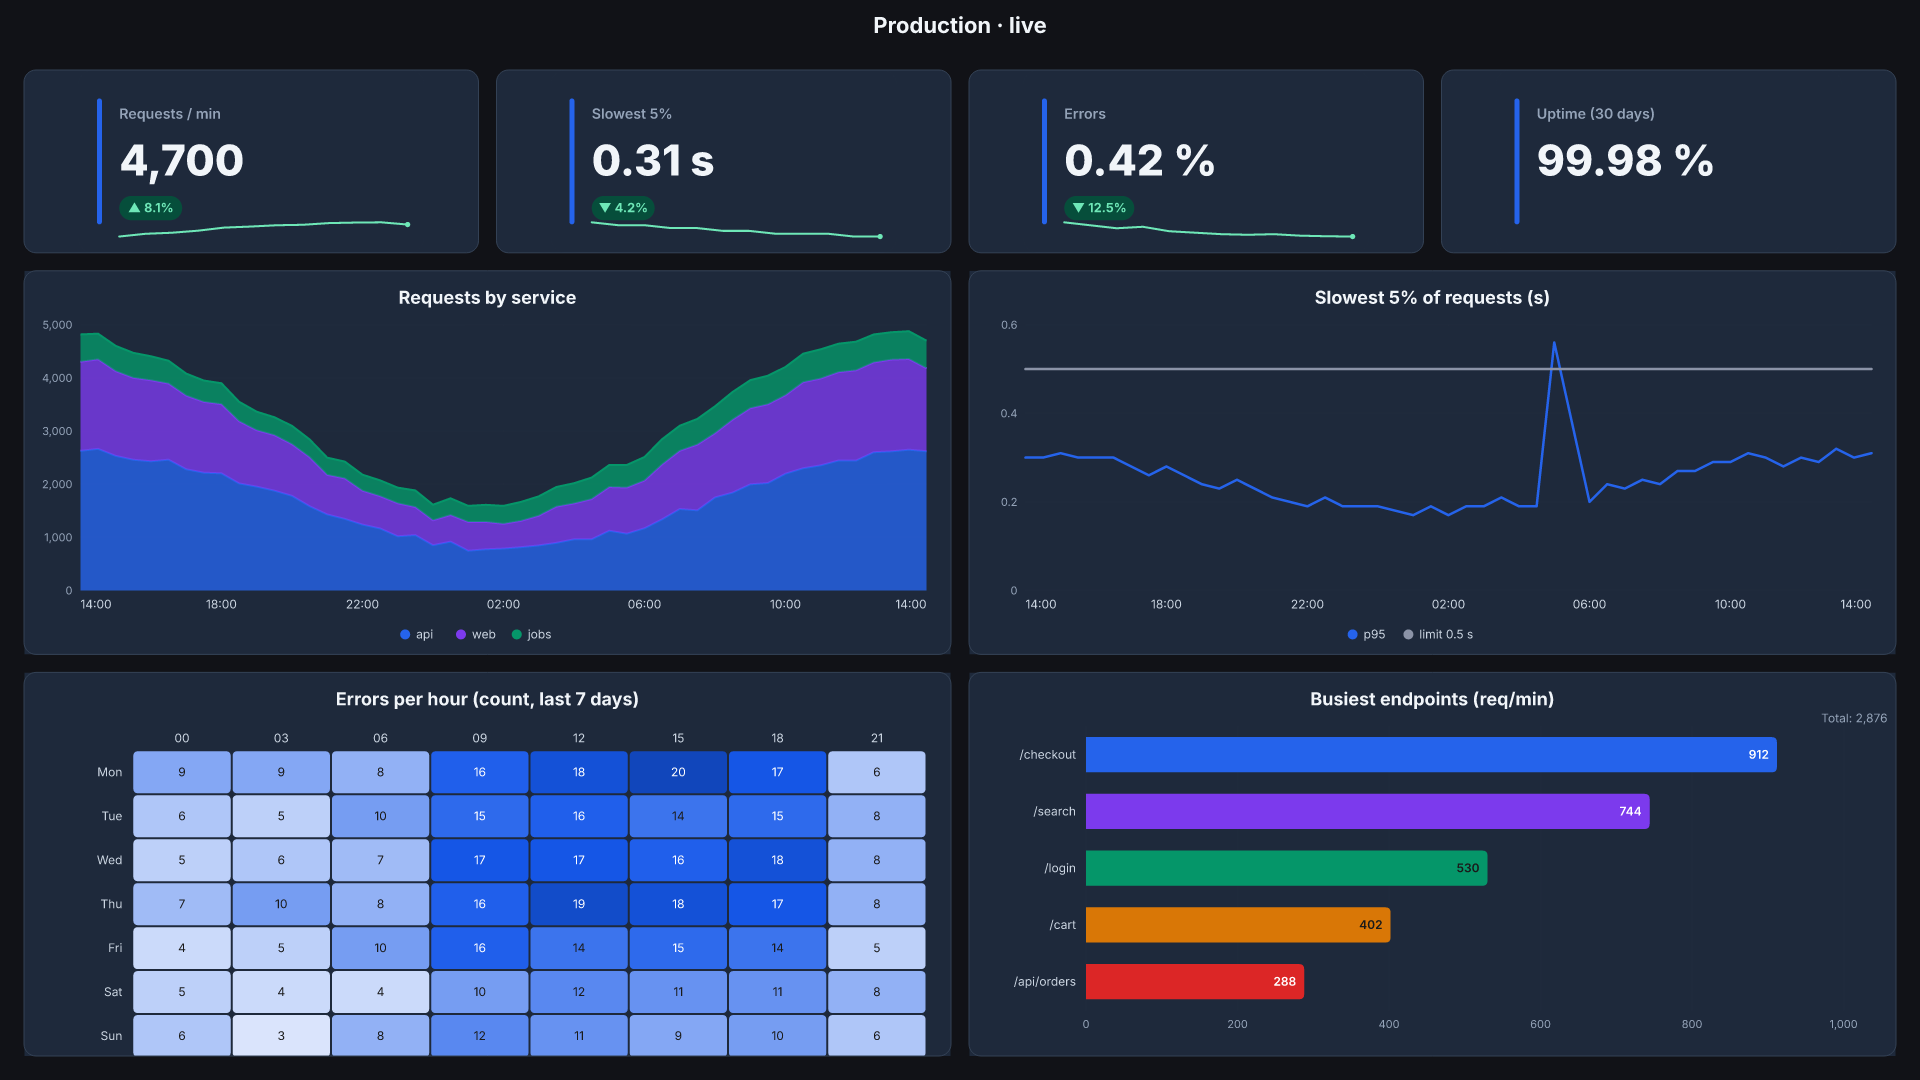The width and height of the screenshot is (1920, 1080).
Task: Click the Production · live header
Action: coord(960,25)
